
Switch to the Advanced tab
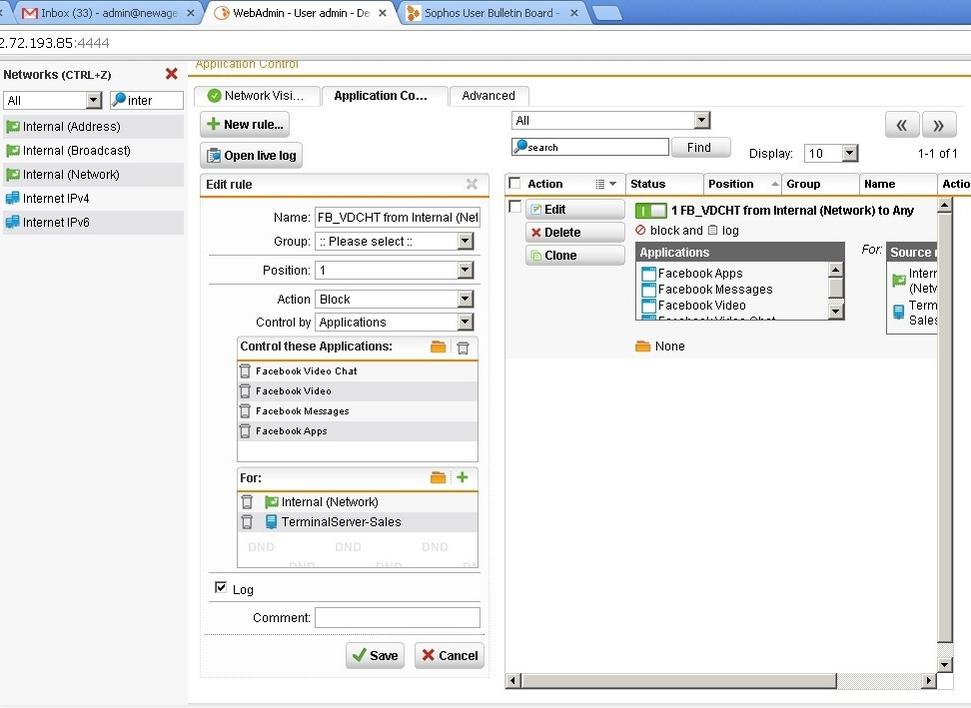pos(489,95)
